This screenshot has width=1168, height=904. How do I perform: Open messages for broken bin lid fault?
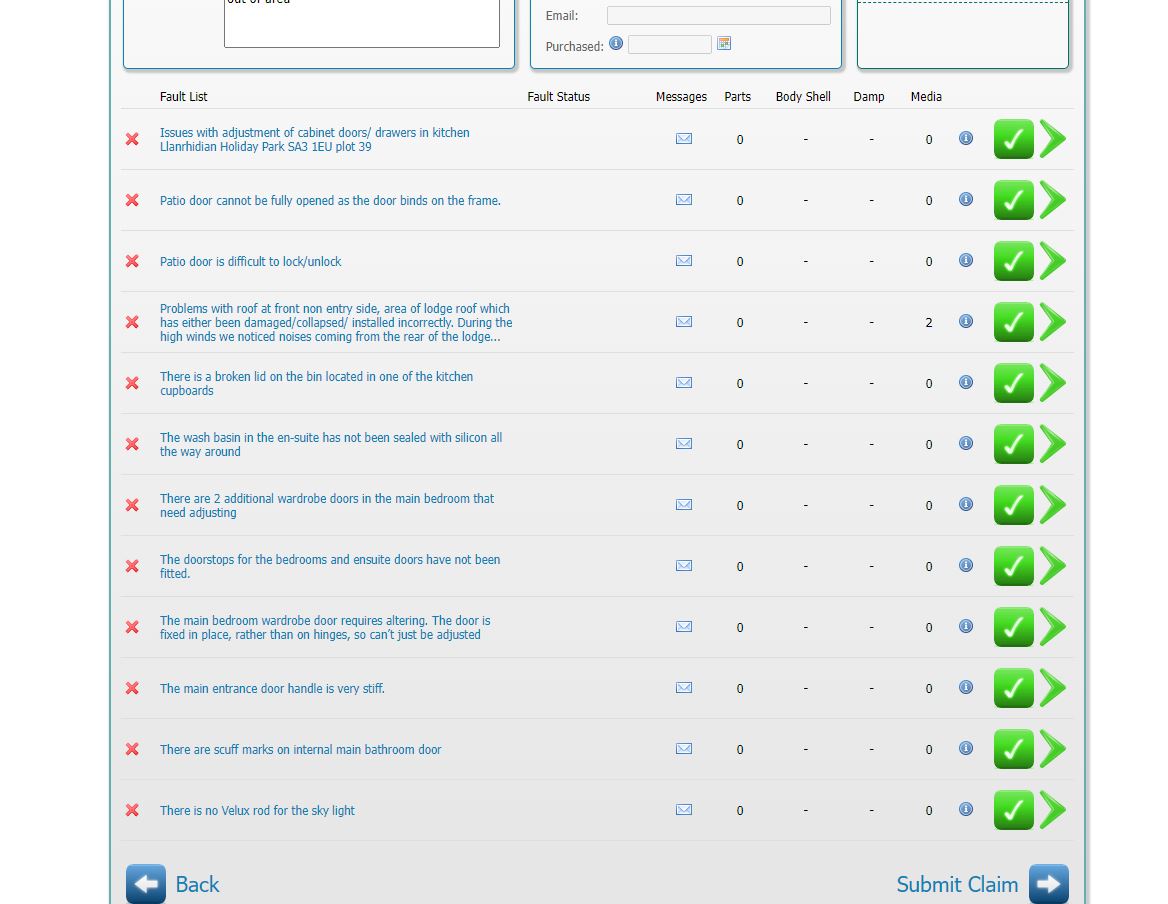[x=684, y=383]
